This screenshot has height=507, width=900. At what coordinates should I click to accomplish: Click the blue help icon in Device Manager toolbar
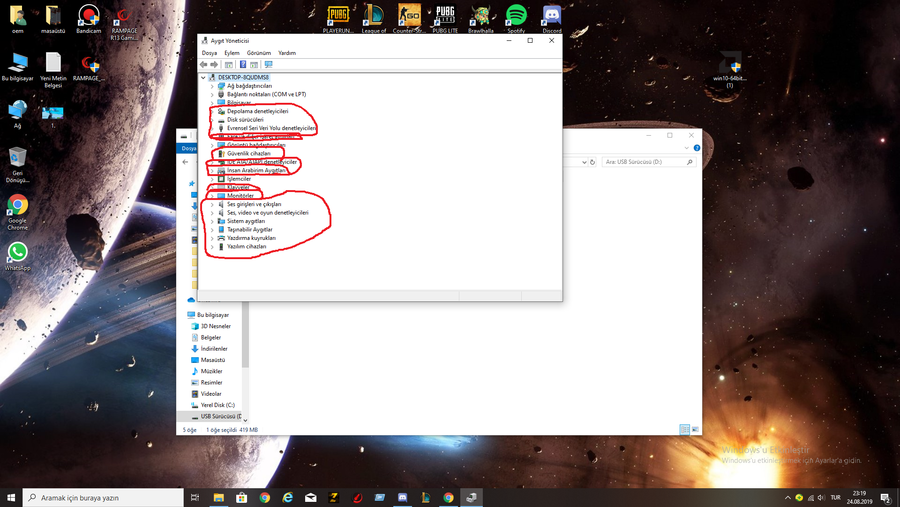242,65
